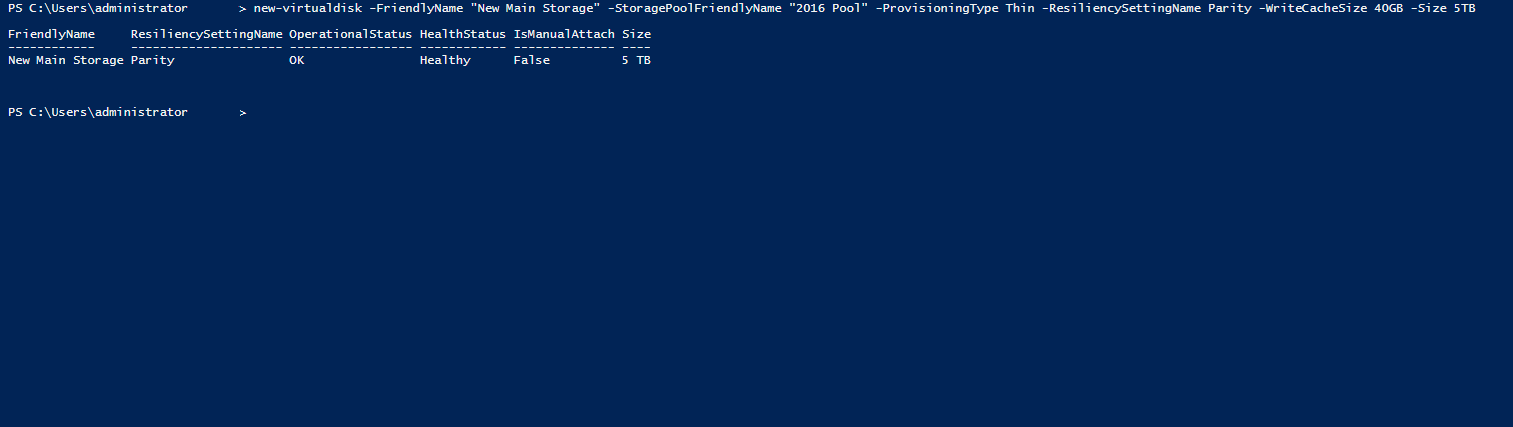Viewport: 1513px width, 427px height.
Task: Click the ResiliencySettingName column header
Action: [206, 34]
